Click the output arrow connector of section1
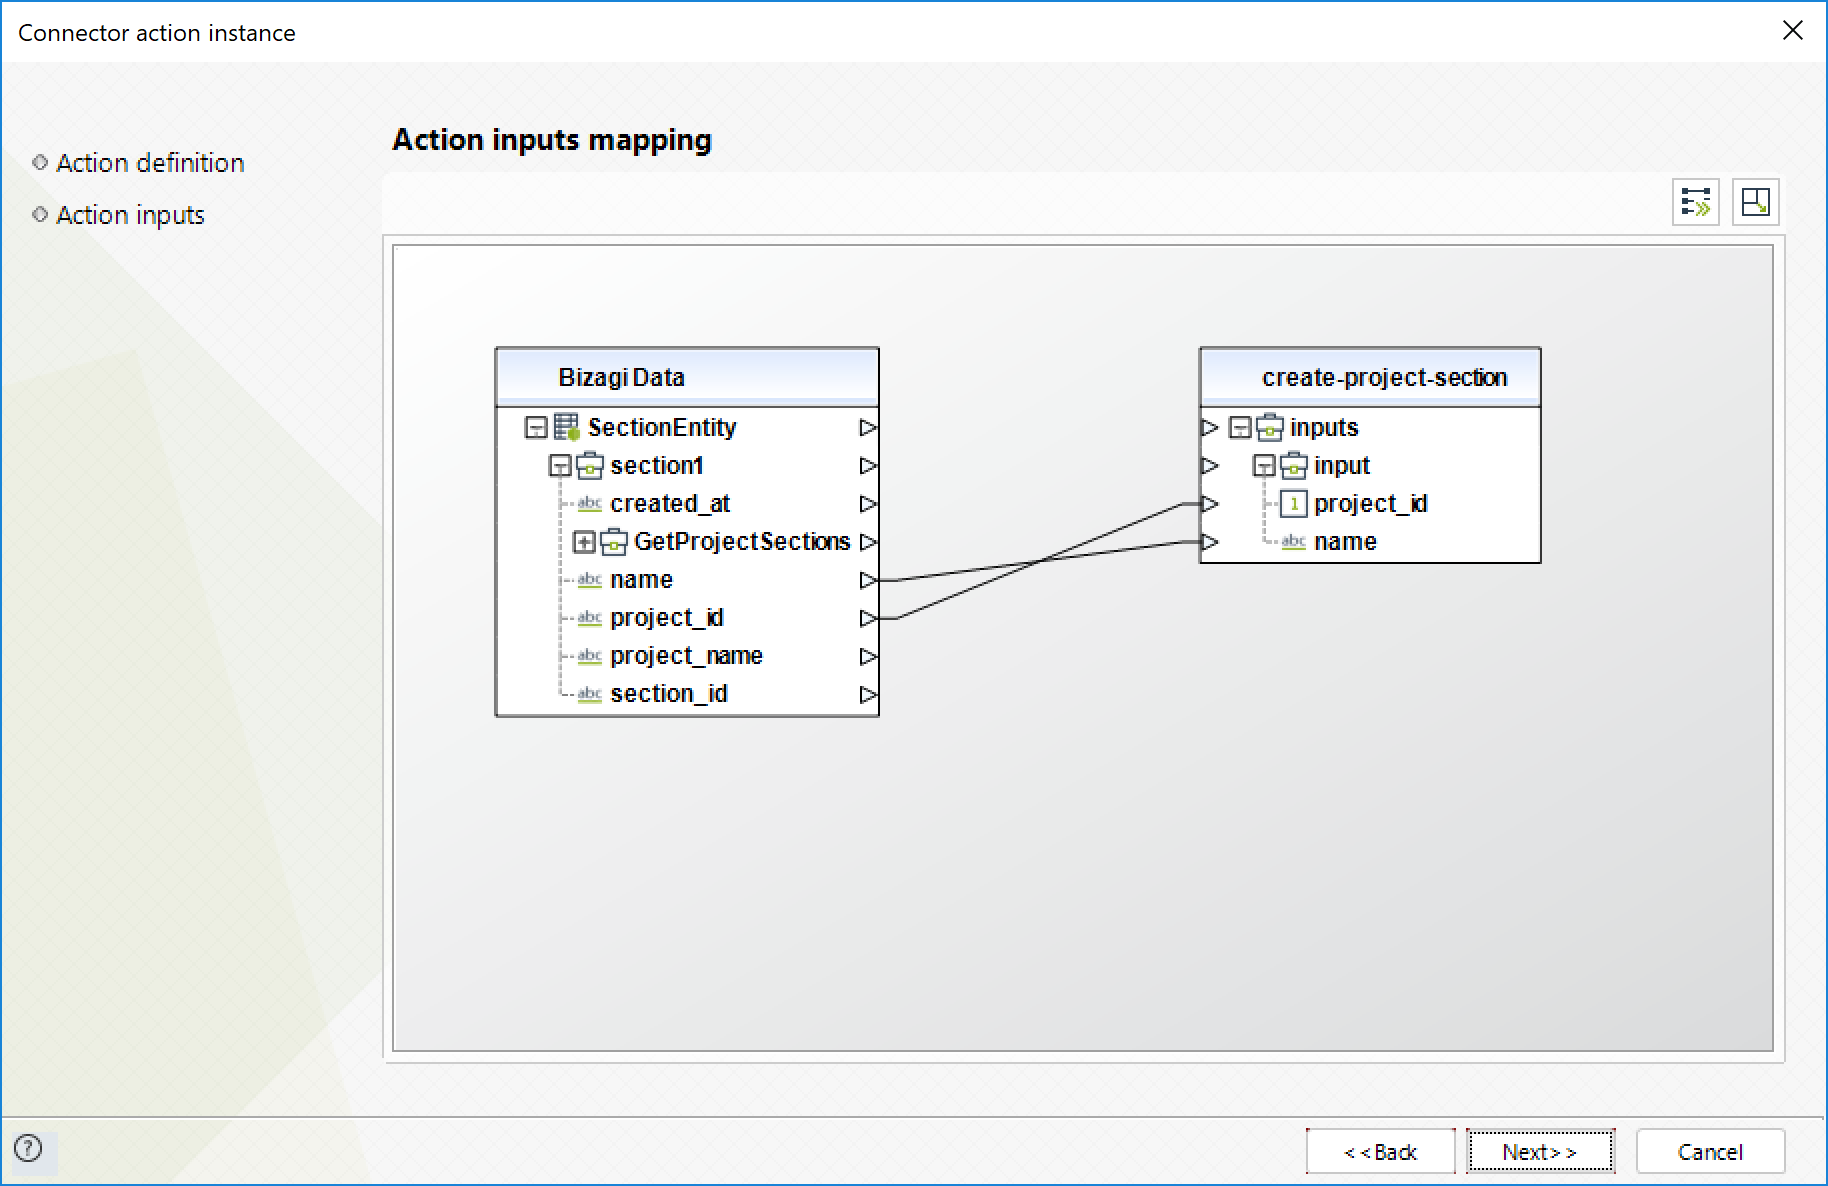The height and width of the screenshot is (1186, 1828). tap(868, 465)
